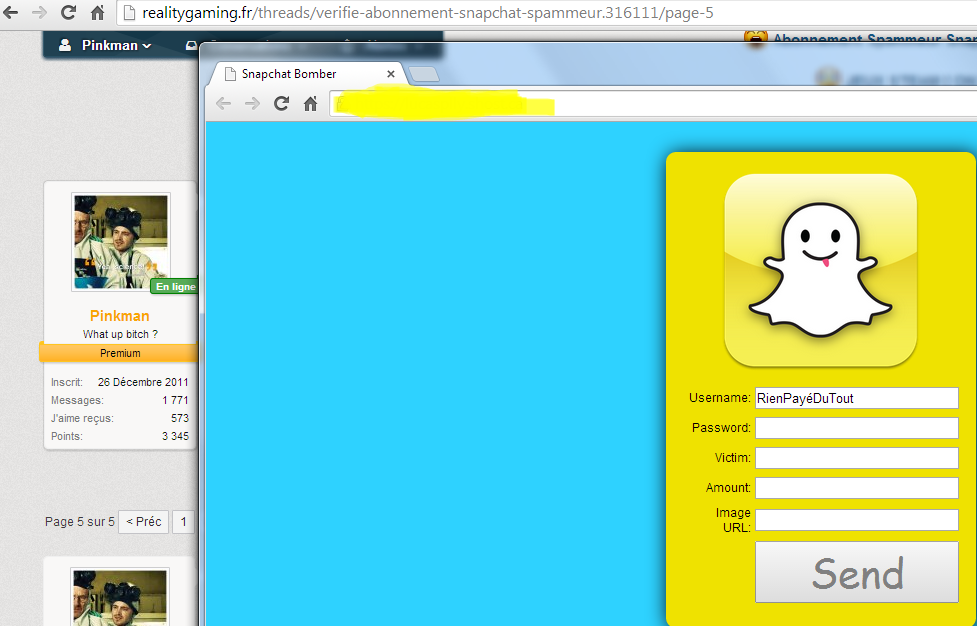Screen dimensions: 977x626
Task: Select the Snapchat Bomber tab
Action: [309, 74]
